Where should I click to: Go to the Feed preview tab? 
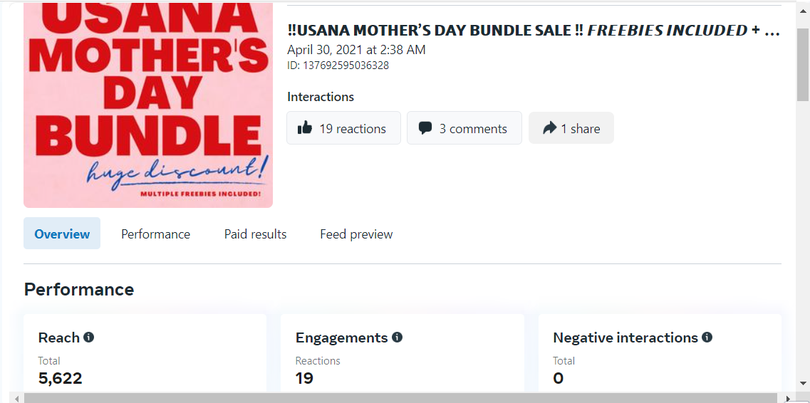coord(356,234)
